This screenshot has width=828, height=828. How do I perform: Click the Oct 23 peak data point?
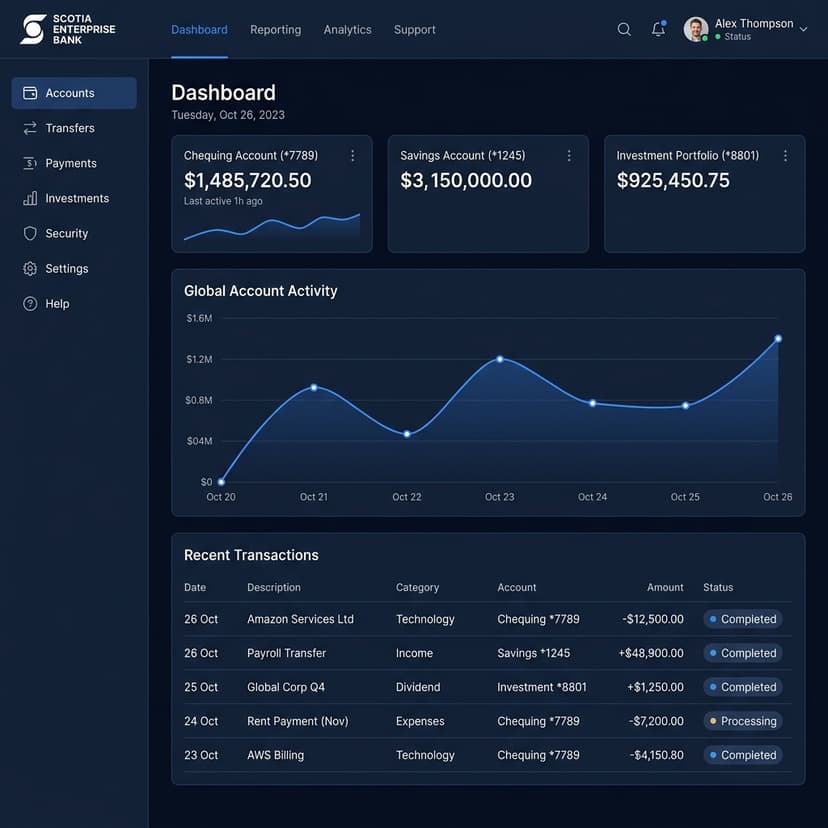[x=500, y=359]
